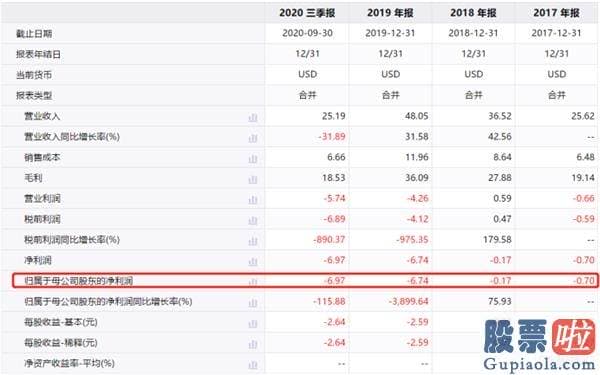
Task: Click the 净利润 row label
Action: pos(38,261)
